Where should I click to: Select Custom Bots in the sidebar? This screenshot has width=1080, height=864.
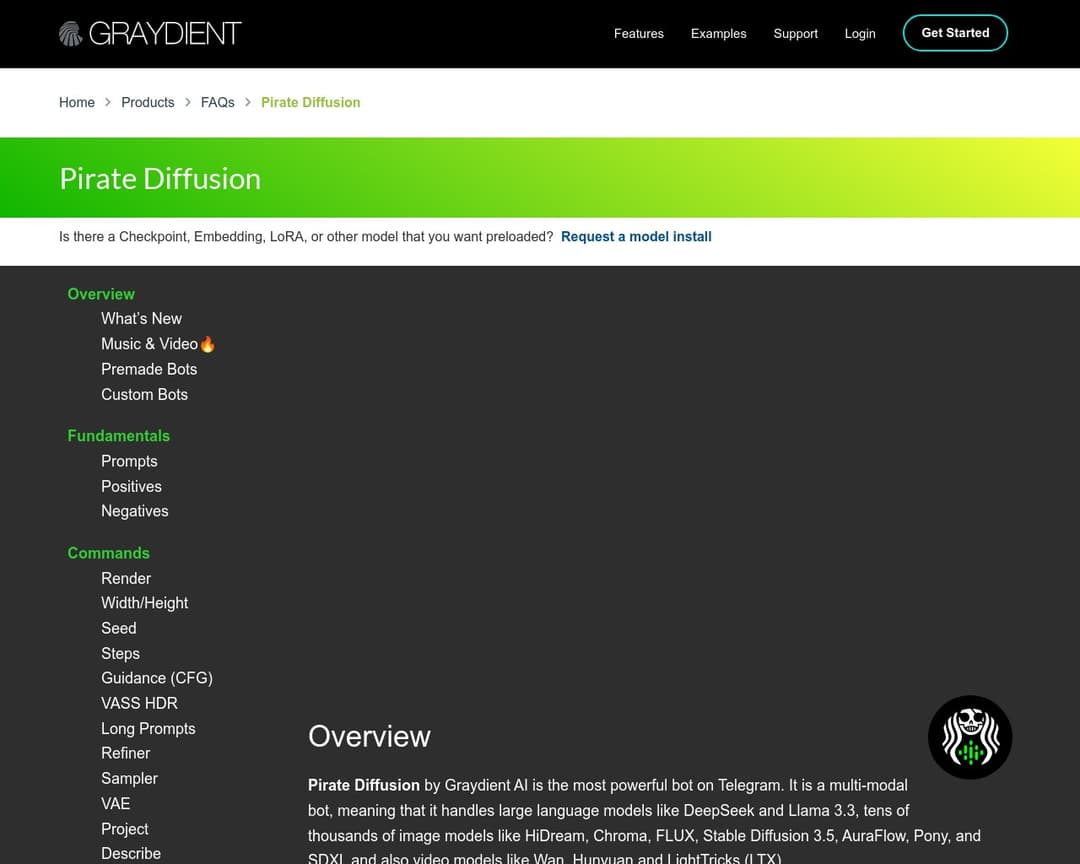pos(144,394)
